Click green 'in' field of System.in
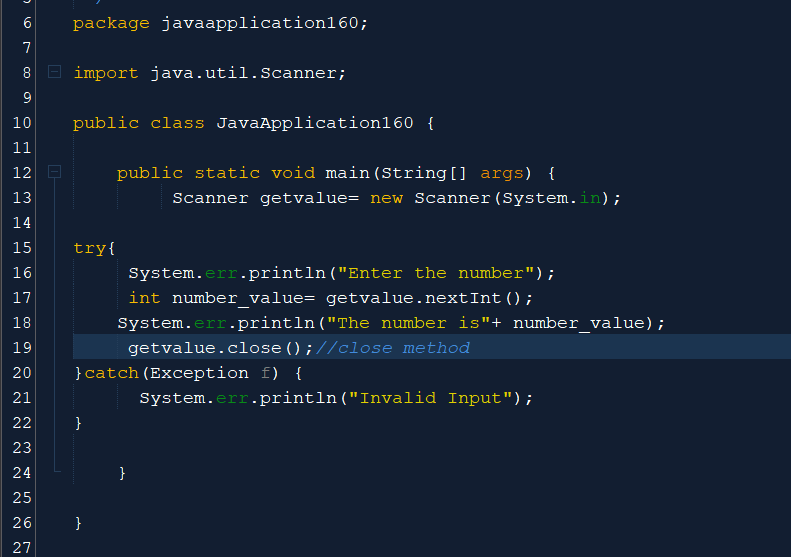 point(590,198)
